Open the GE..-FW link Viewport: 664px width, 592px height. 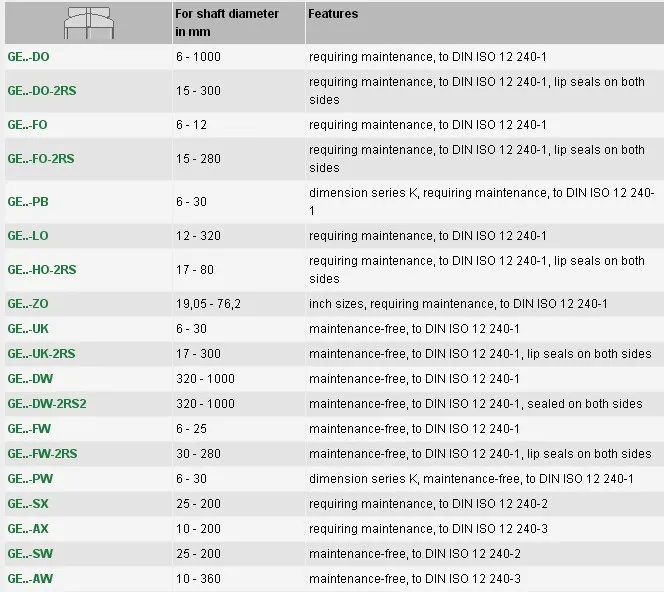[29, 429]
